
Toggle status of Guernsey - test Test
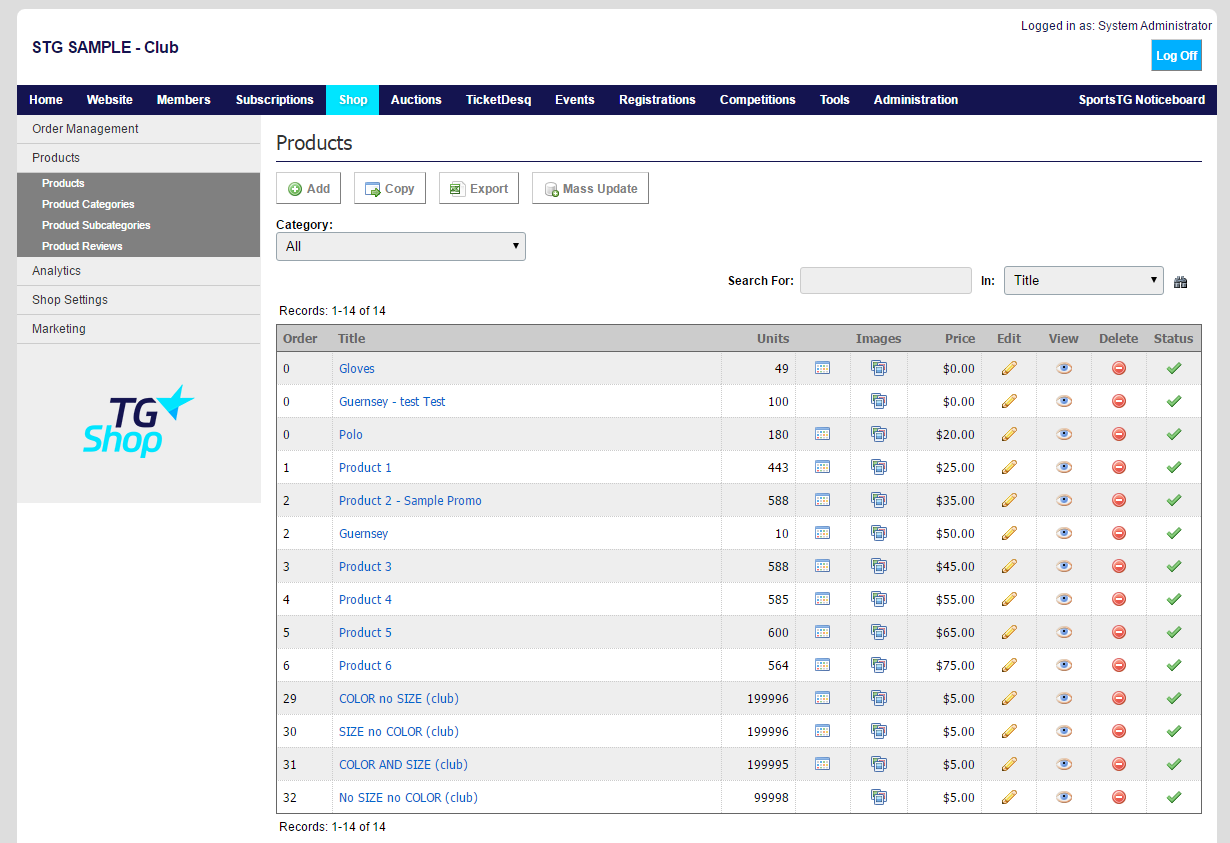coord(1173,401)
